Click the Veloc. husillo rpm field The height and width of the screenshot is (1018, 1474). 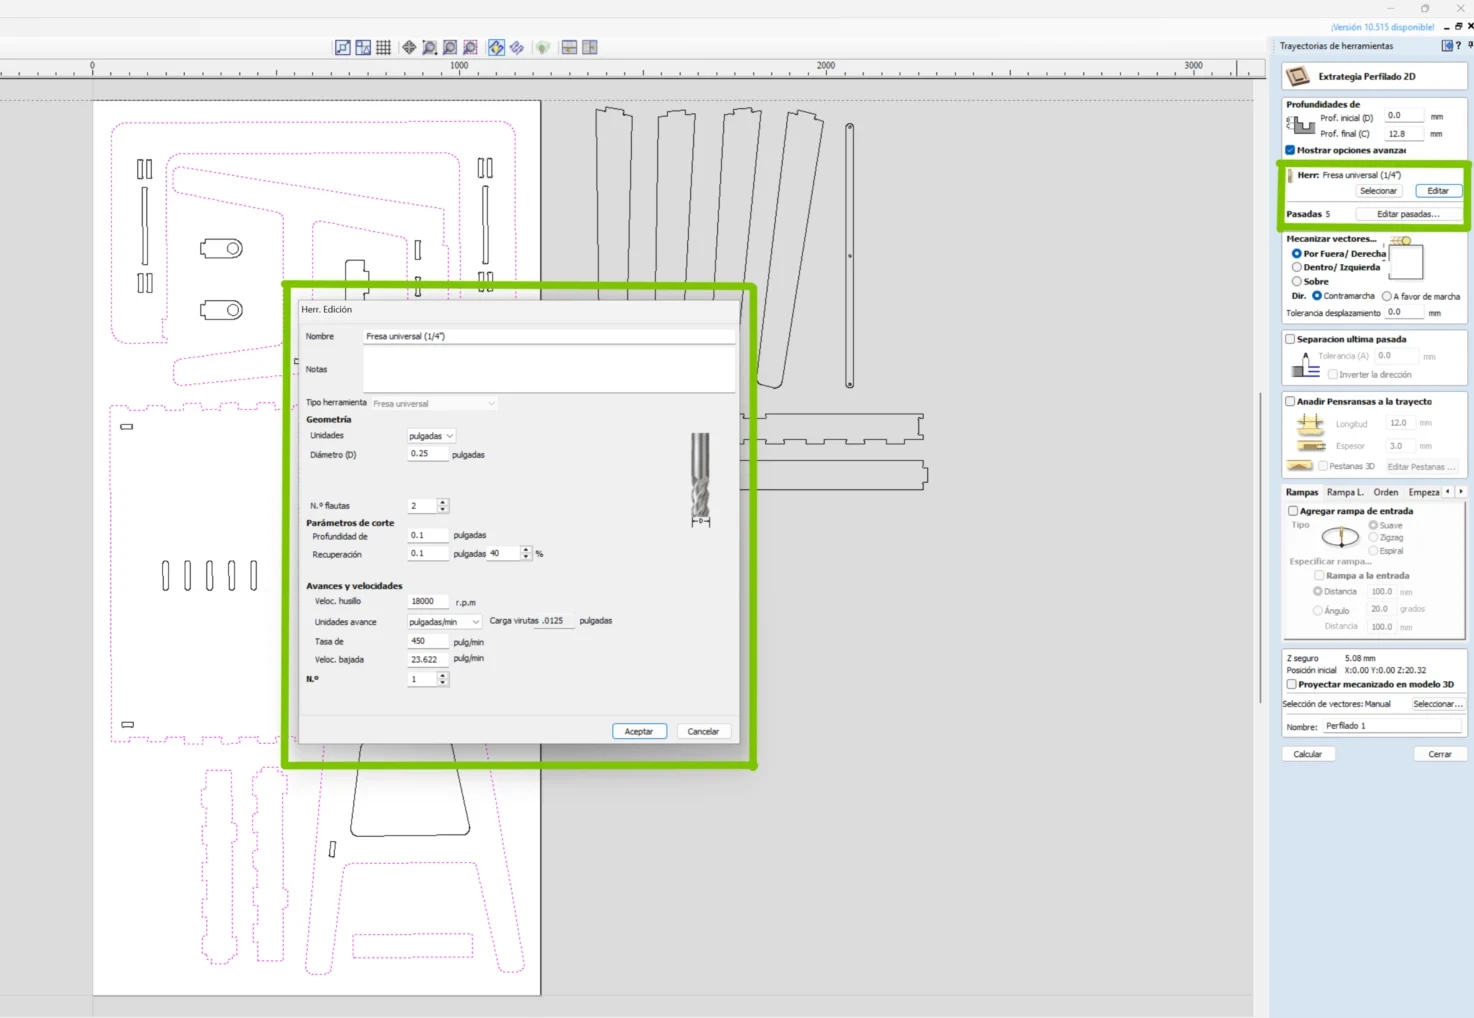[428, 601]
